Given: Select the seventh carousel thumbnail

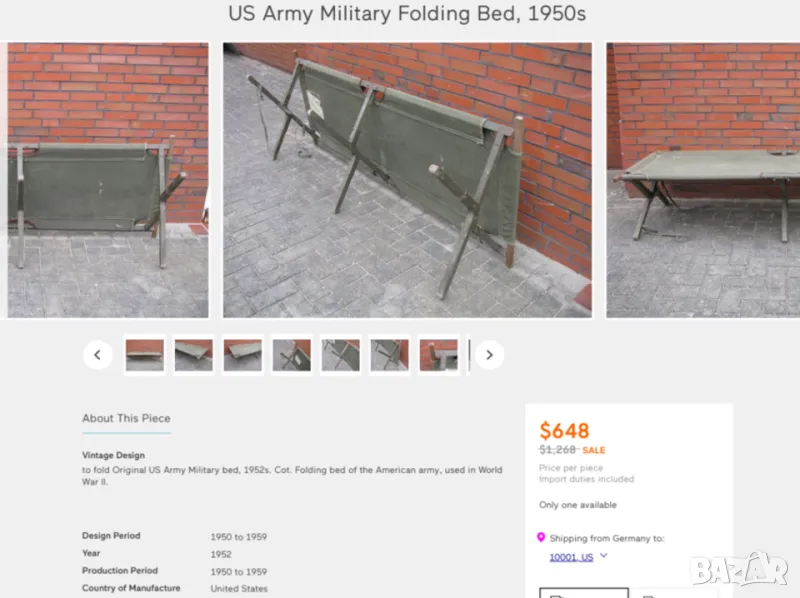Looking at the screenshot, I should point(439,355).
